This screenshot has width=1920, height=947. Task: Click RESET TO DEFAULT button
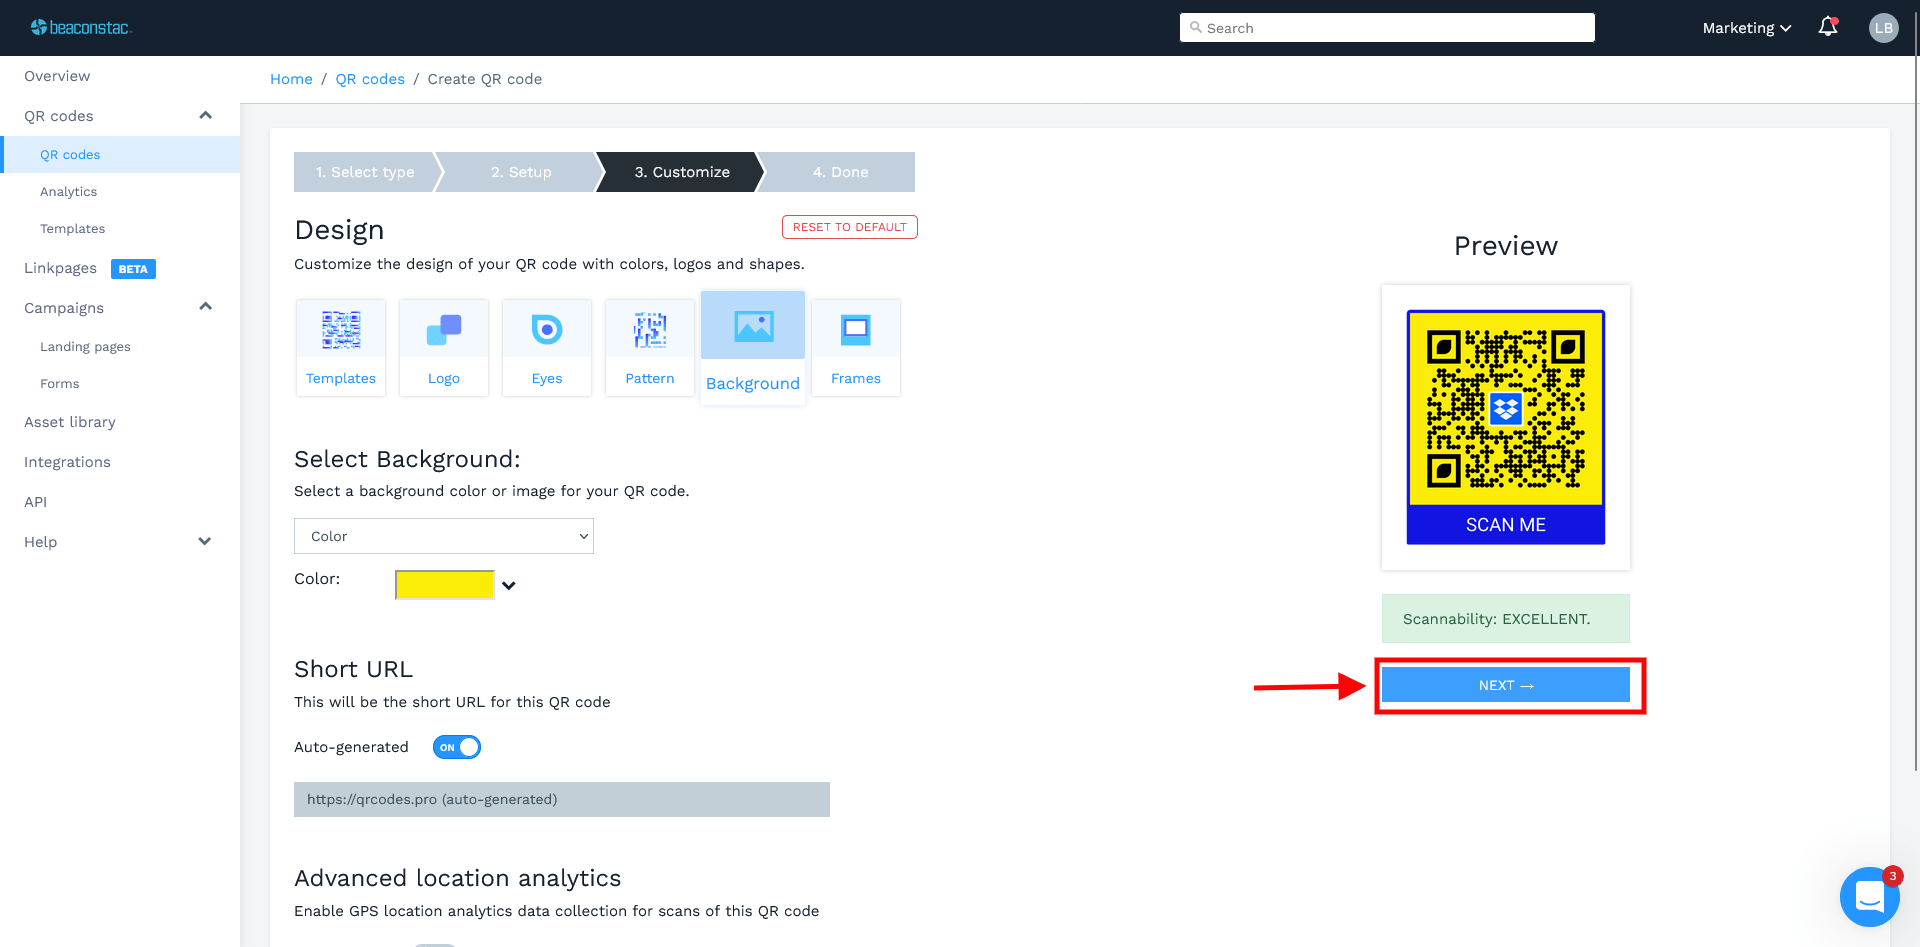point(849,227)
